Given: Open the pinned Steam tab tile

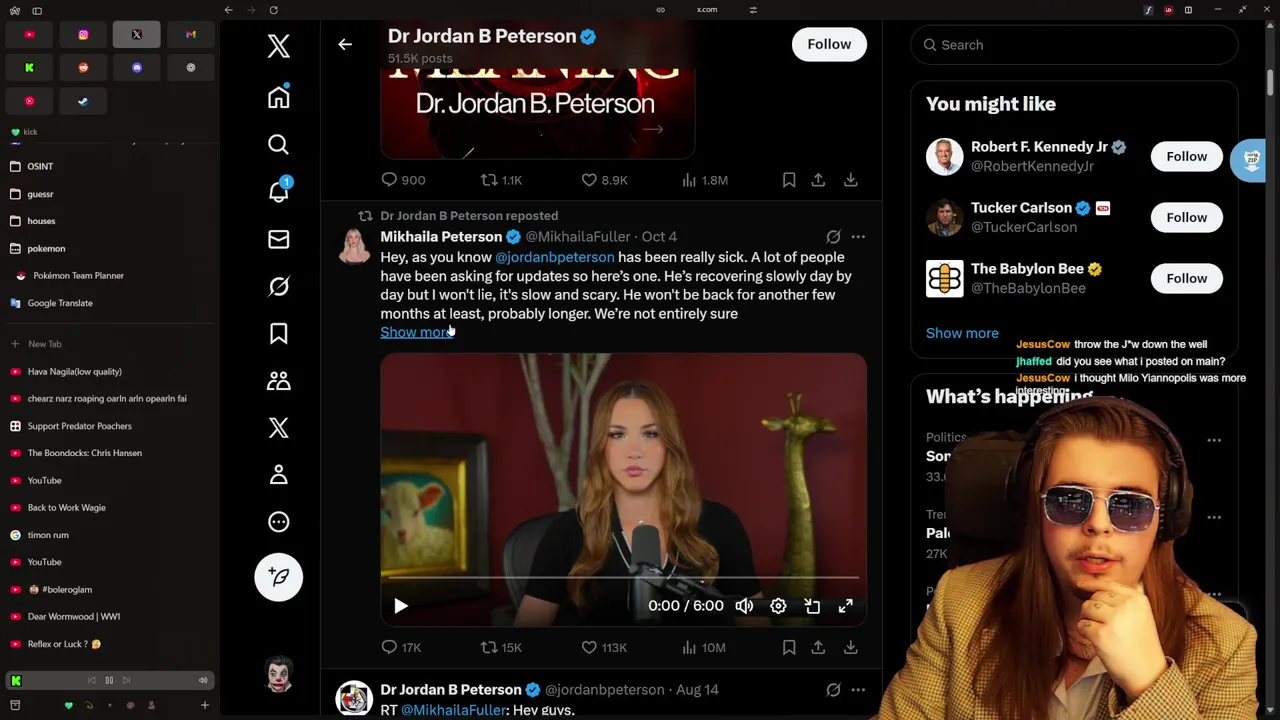Looking at the screenshot, I should [x=83, y=101].
